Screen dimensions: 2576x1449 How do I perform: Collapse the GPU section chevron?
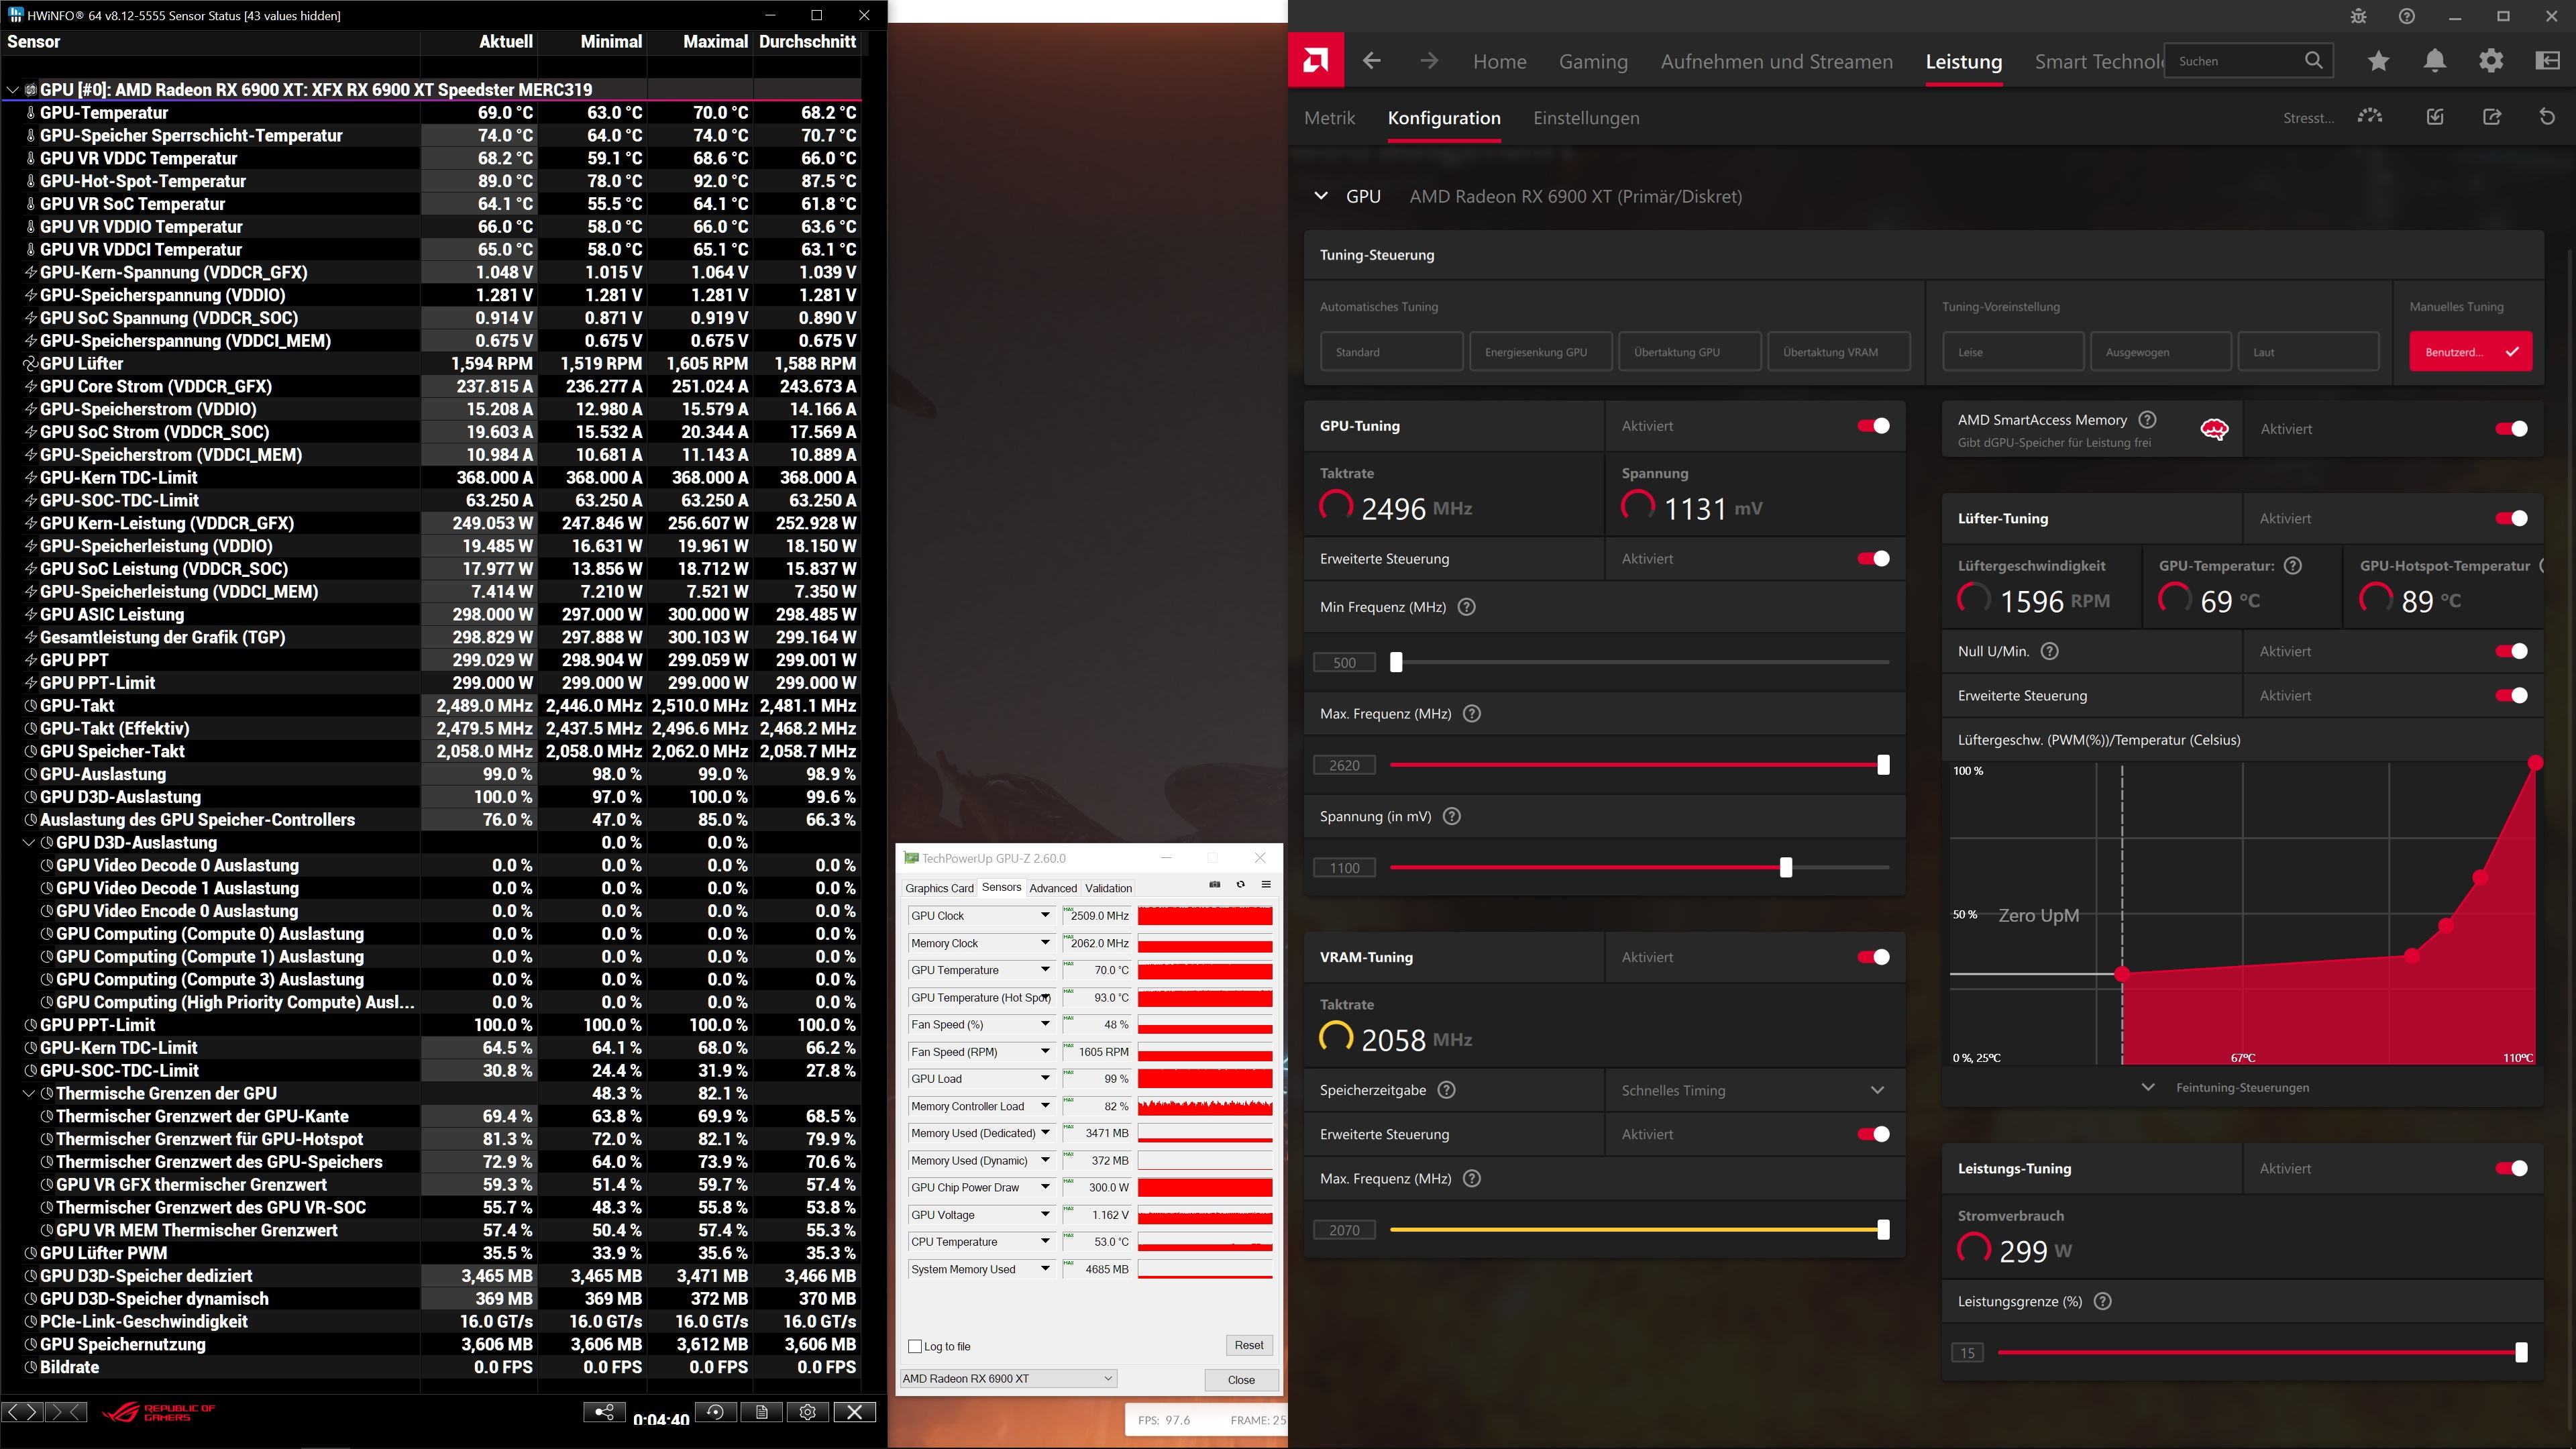click(1321, 196)
